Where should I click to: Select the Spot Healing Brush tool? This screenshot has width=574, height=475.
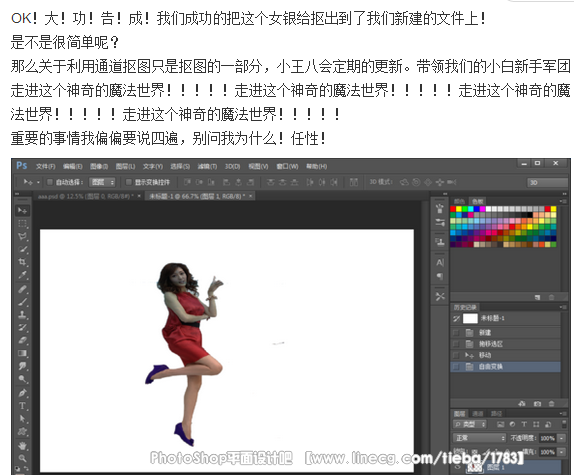click(22, 289)
